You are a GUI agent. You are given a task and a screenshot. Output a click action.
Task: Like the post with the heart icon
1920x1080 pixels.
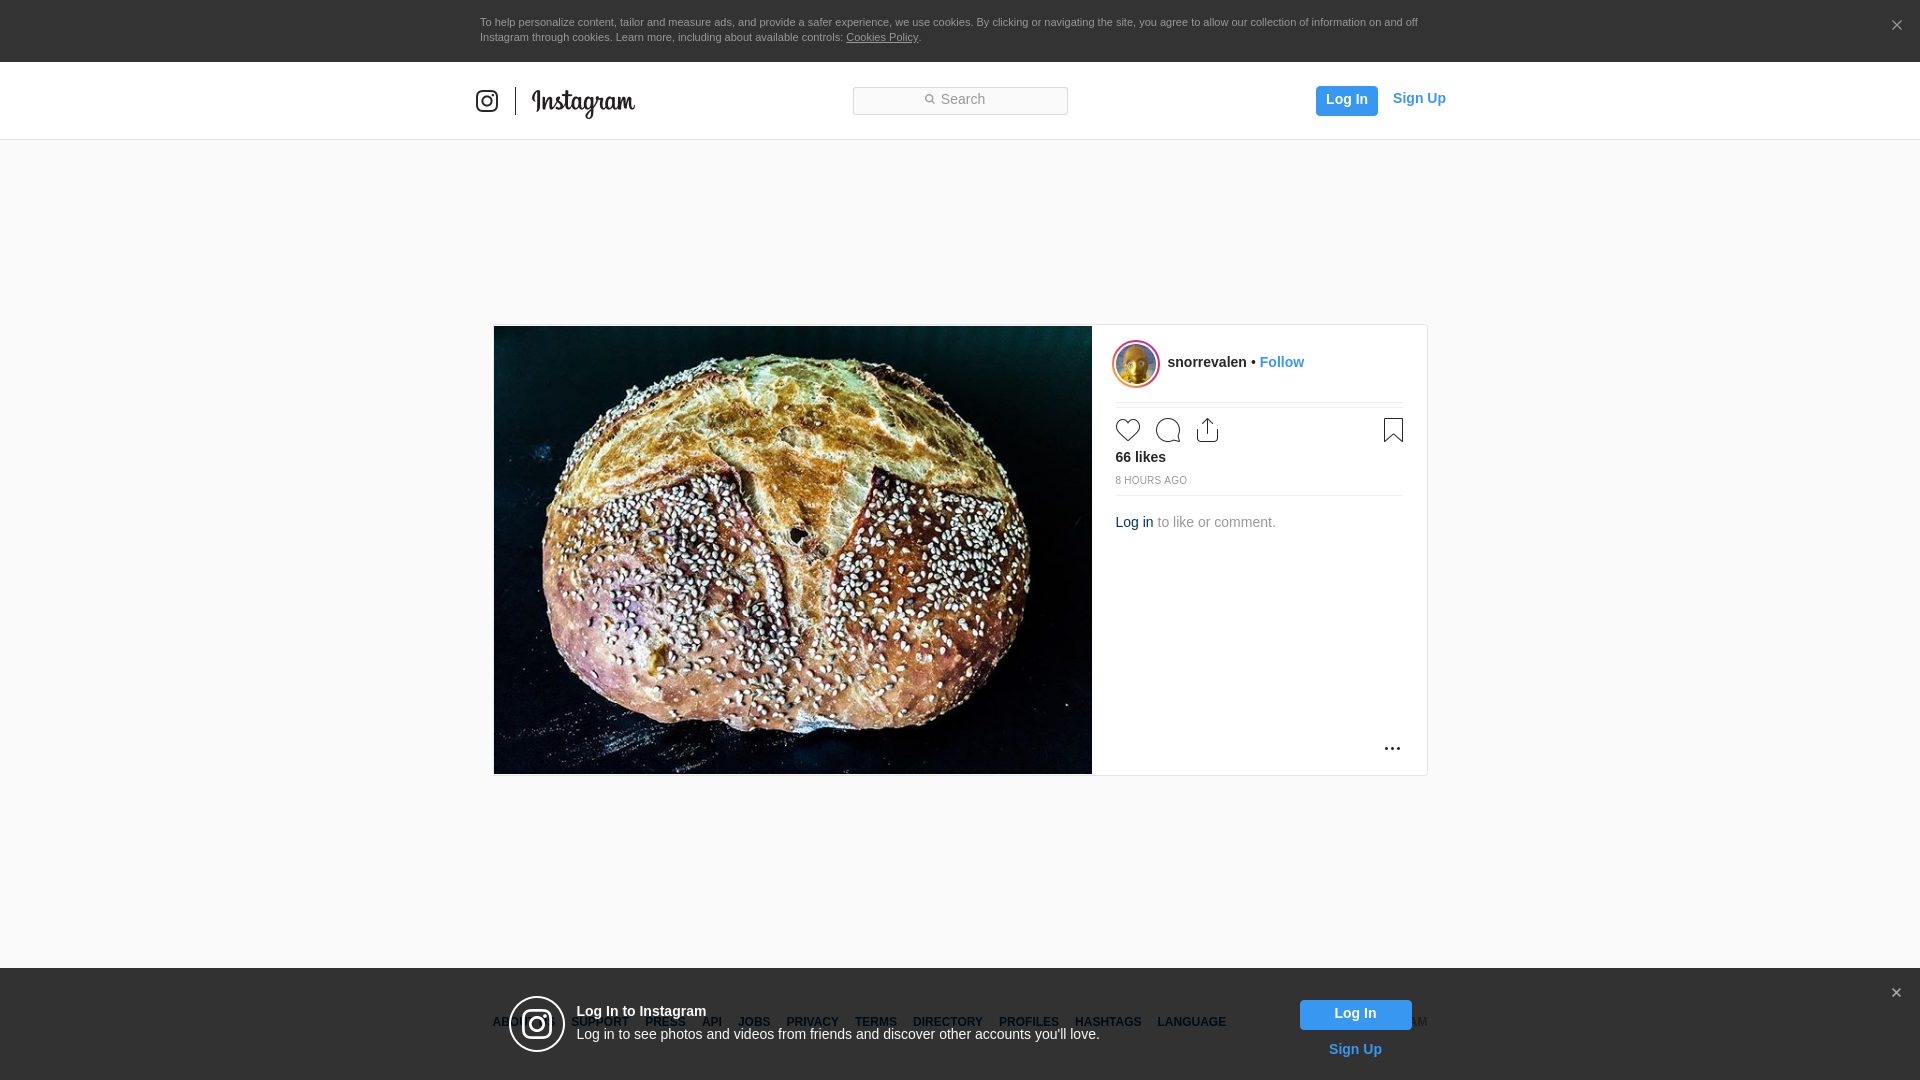pos(1128,430)
